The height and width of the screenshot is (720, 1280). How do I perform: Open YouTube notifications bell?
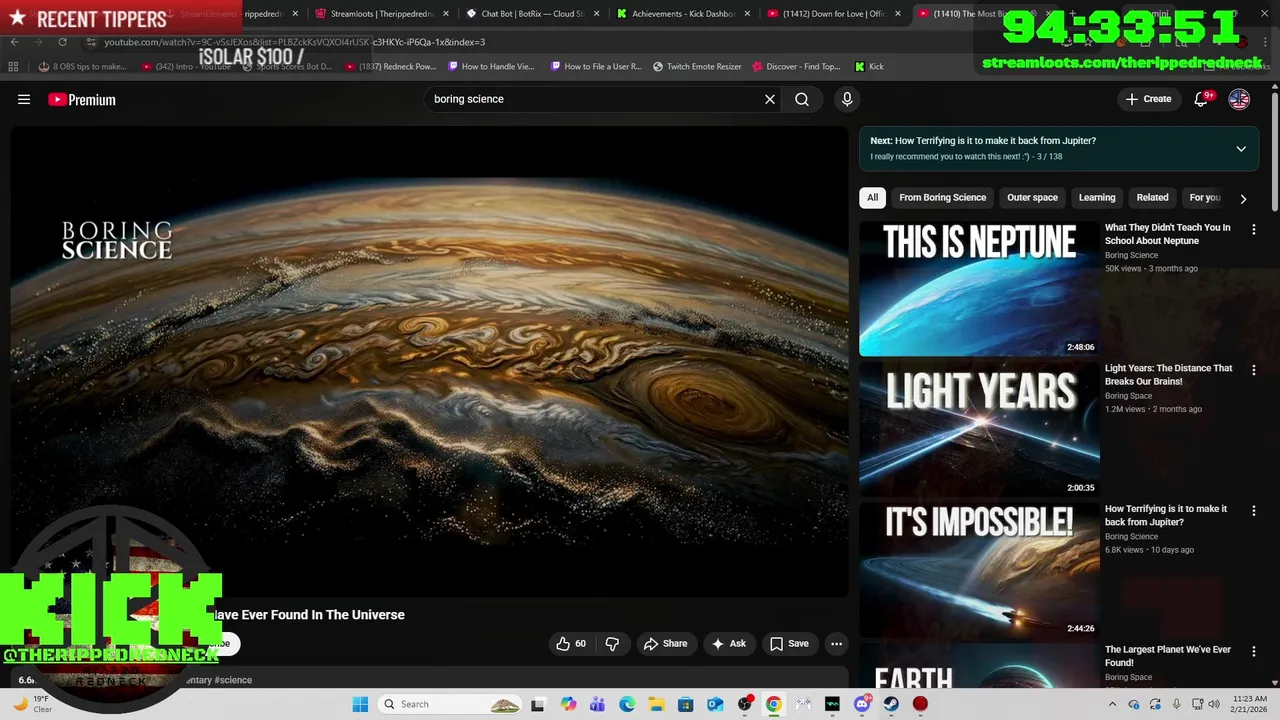1201,99
